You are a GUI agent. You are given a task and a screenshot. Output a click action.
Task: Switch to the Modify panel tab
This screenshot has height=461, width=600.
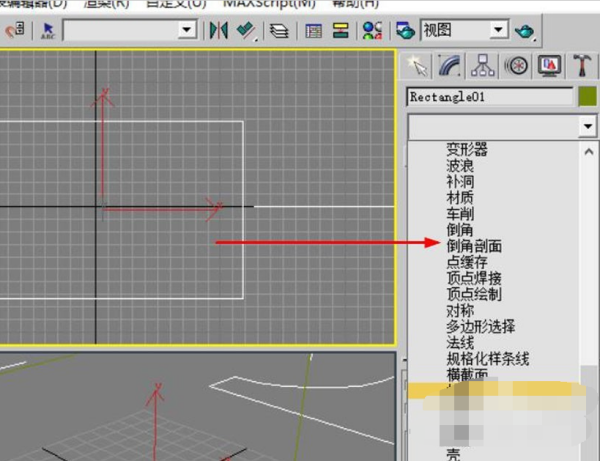451,66
